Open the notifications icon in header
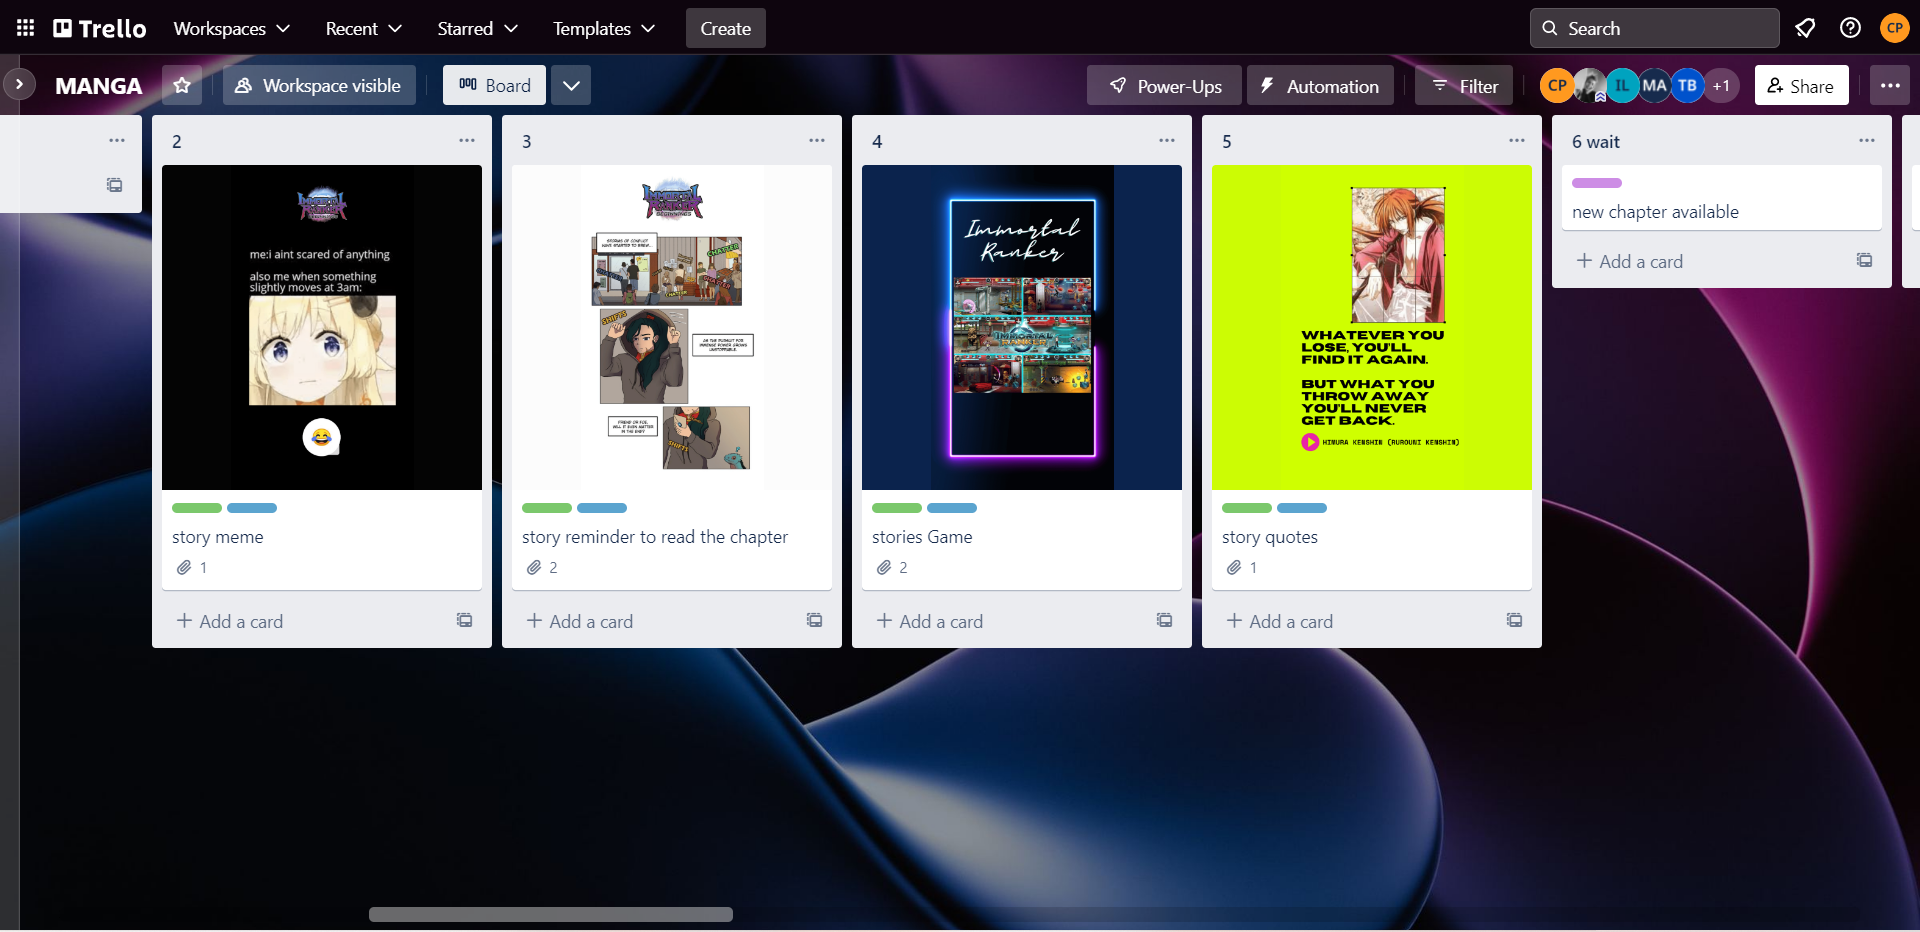1920x932 pixels. 1805,28
